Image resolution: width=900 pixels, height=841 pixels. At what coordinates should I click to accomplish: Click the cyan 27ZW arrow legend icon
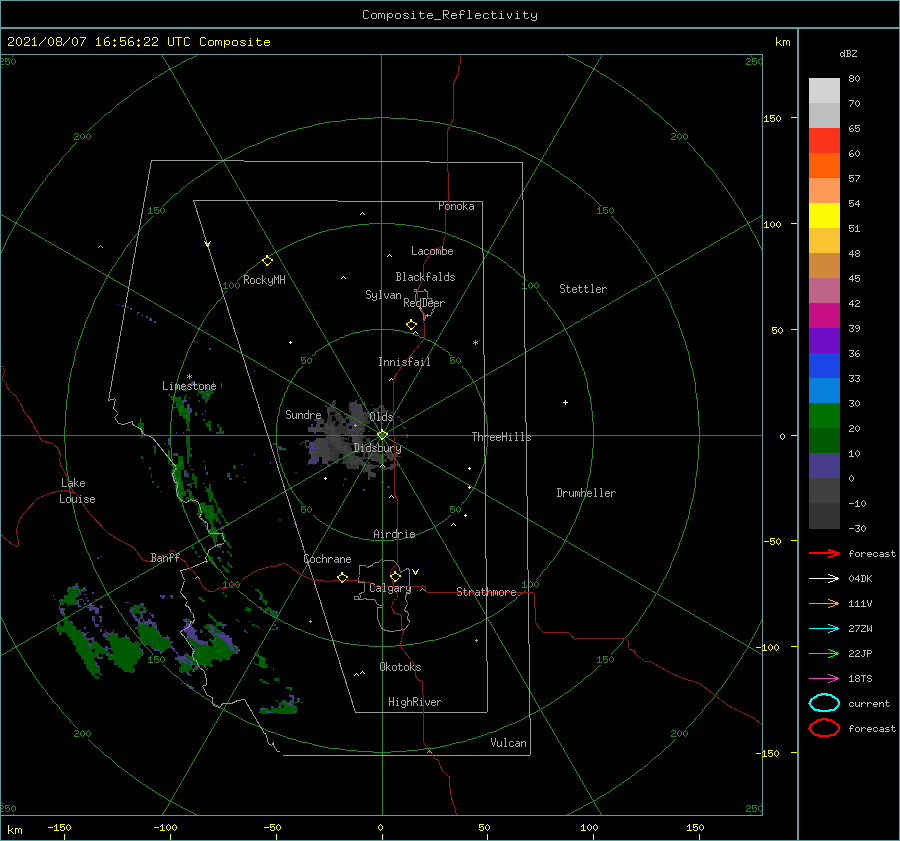824,629
